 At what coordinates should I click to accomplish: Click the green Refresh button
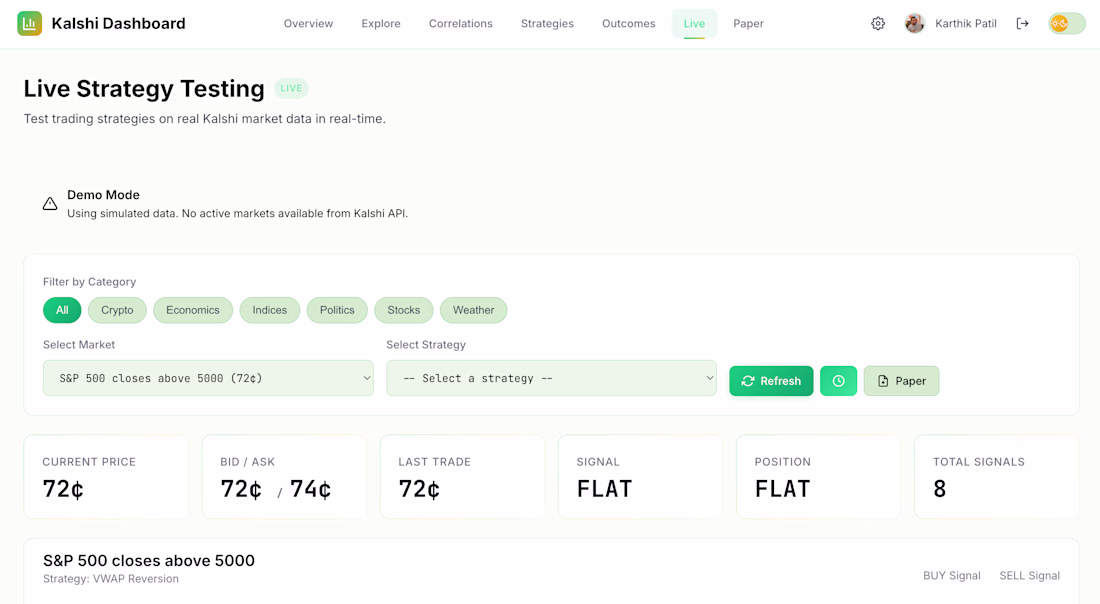771,381
